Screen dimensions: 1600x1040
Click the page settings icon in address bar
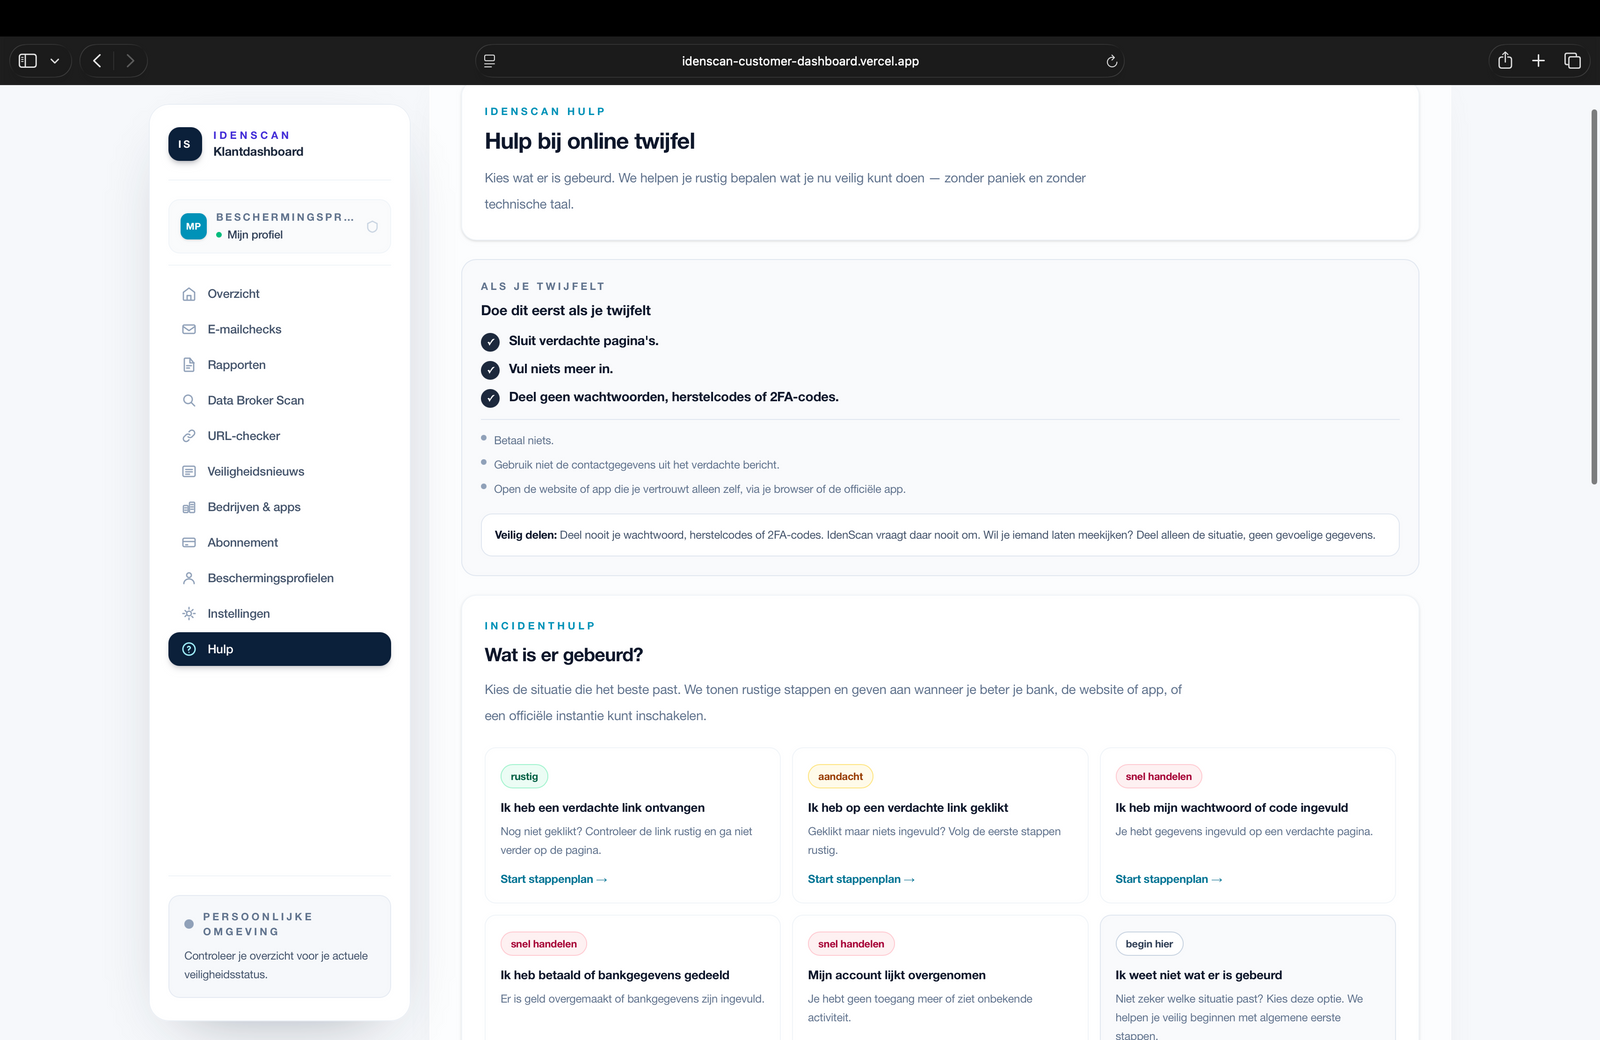tap(490, 61)
